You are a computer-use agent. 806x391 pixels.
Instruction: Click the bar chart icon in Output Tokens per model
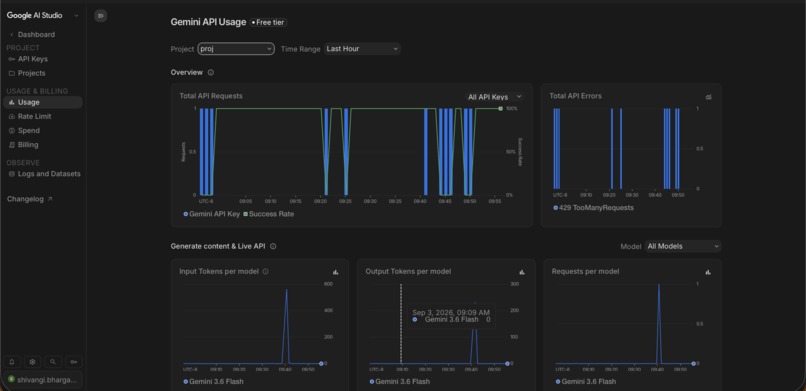click(522, 272)
